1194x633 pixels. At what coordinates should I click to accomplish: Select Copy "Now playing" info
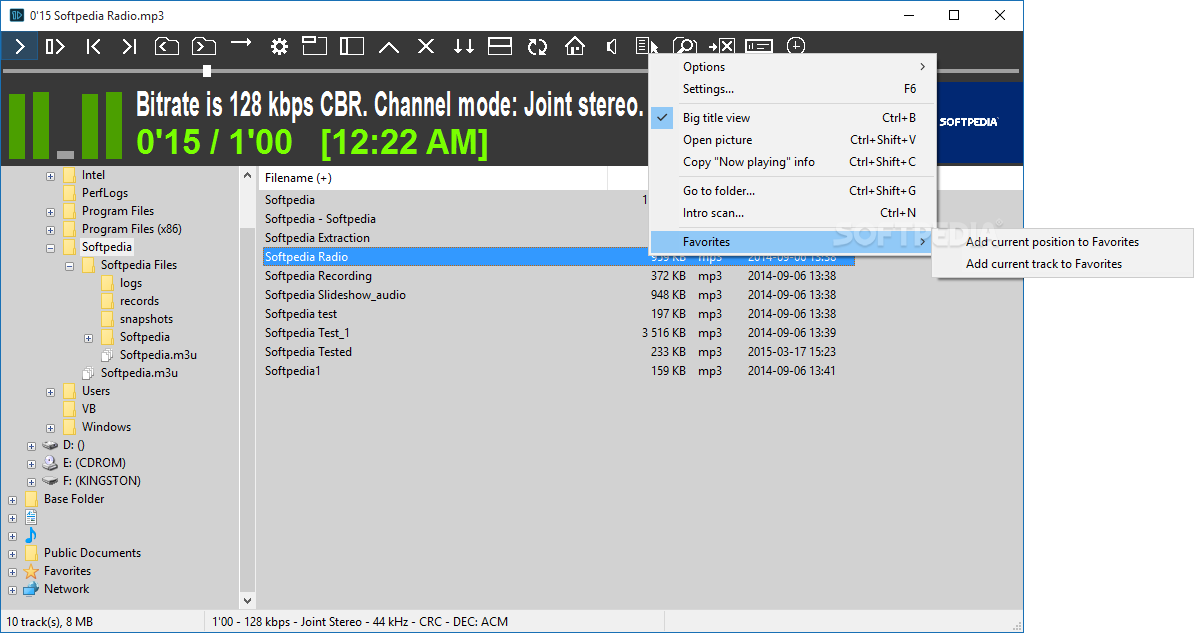[x=792, y=162]
